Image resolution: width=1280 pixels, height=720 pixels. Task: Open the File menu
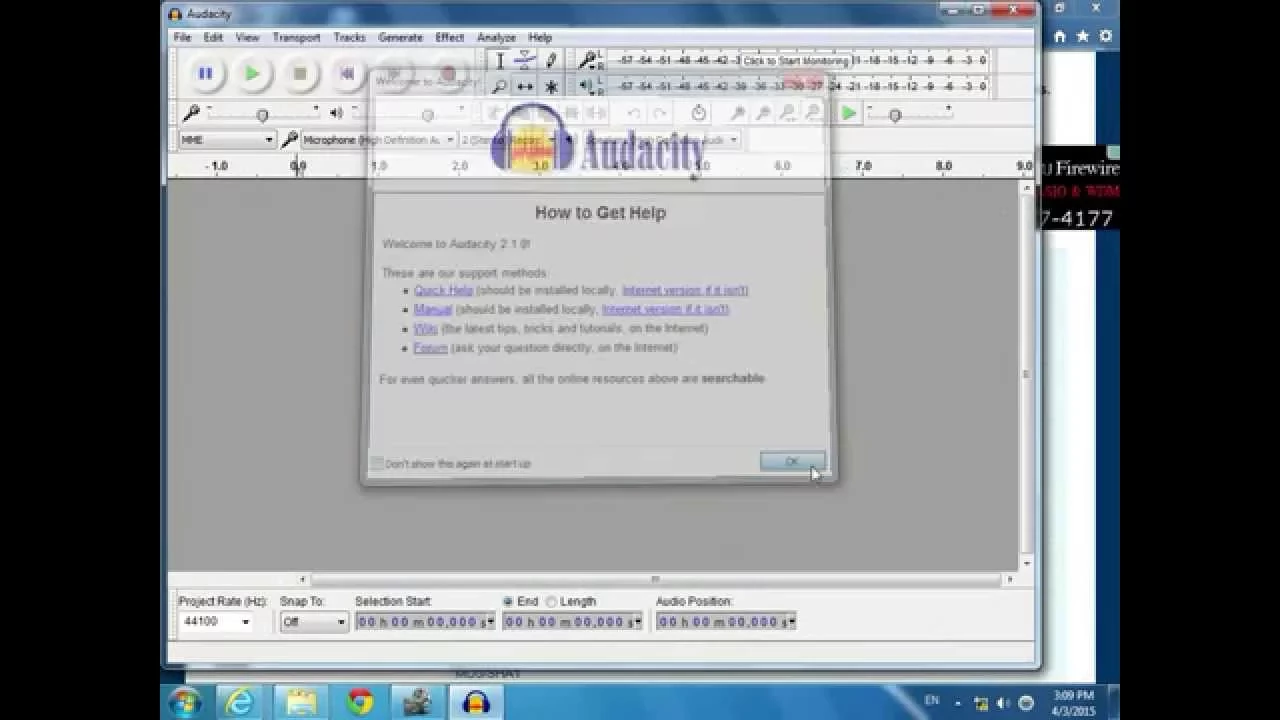click(x=182, y=37)
